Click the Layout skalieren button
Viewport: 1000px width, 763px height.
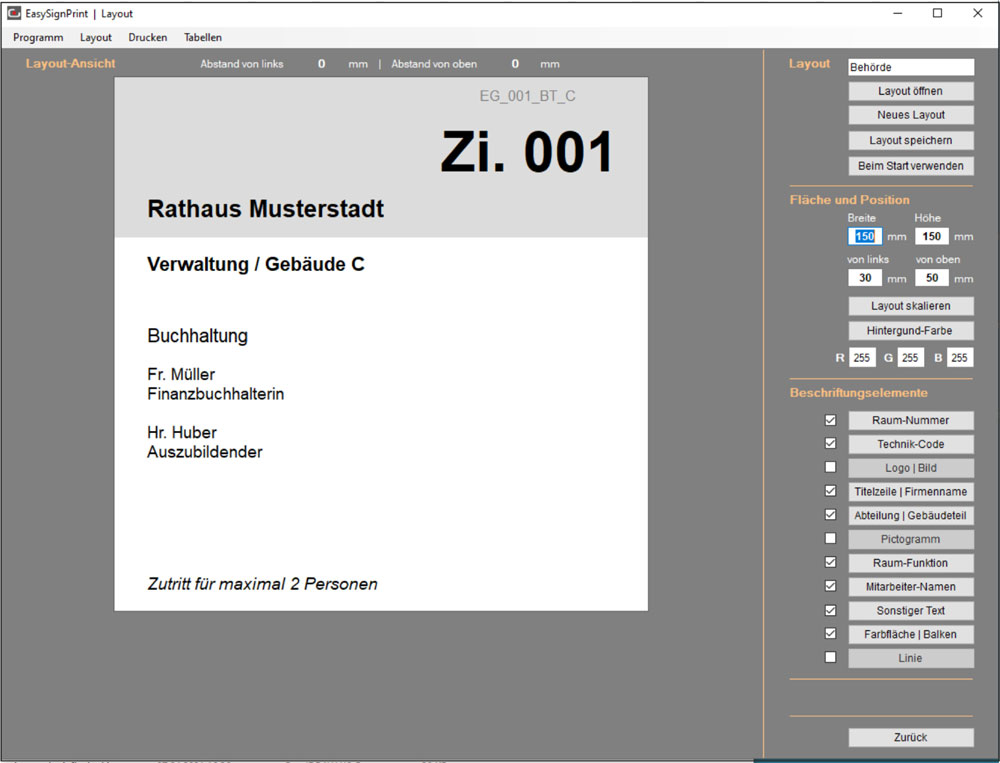(x=910, y=306)
